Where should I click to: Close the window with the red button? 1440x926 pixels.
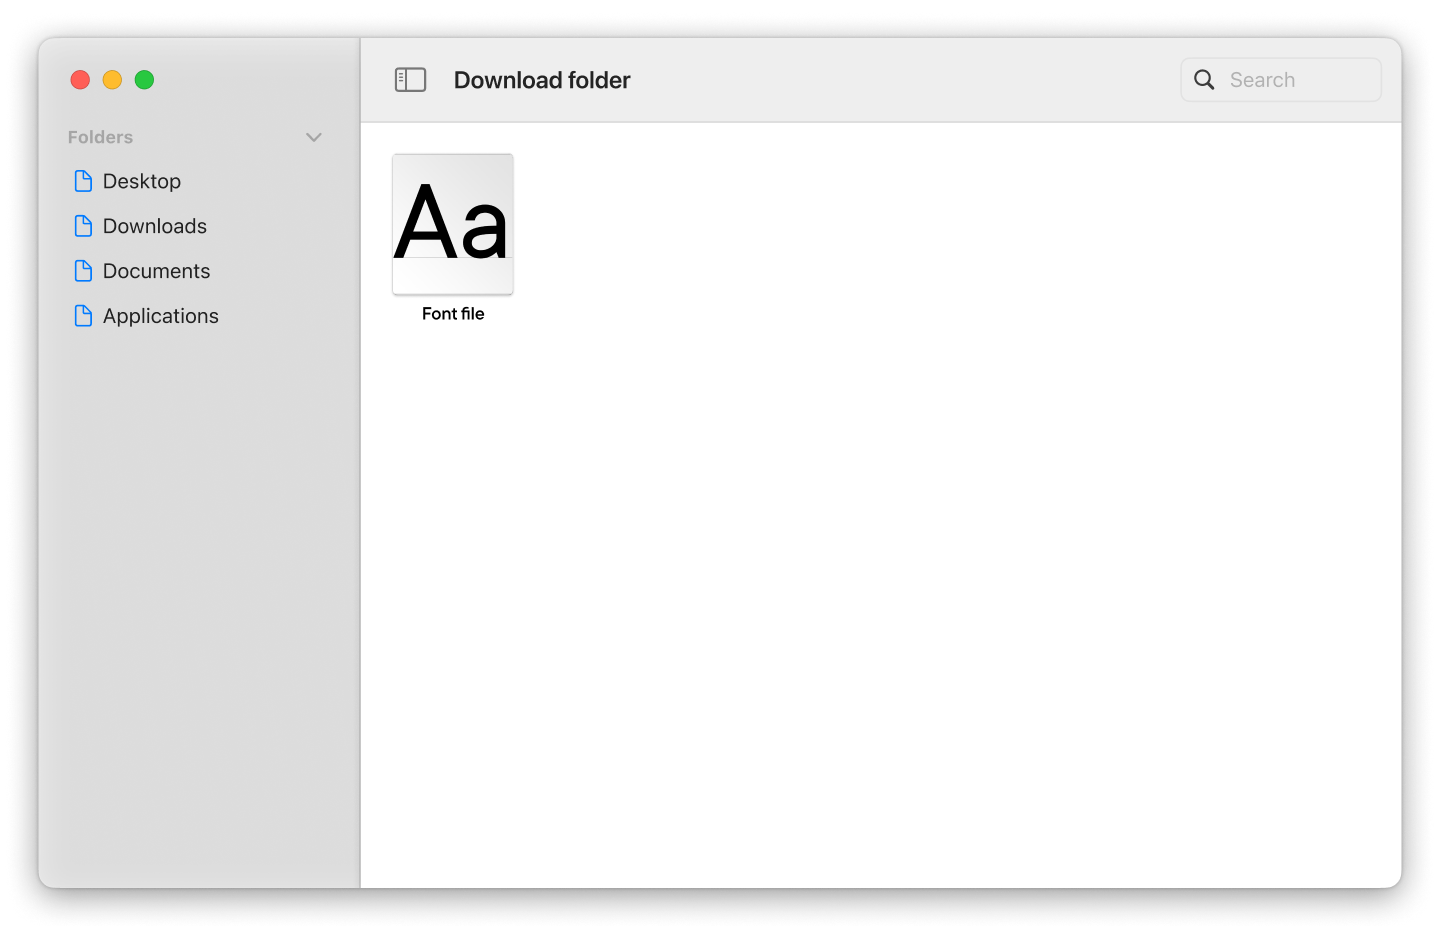point(80,80)
